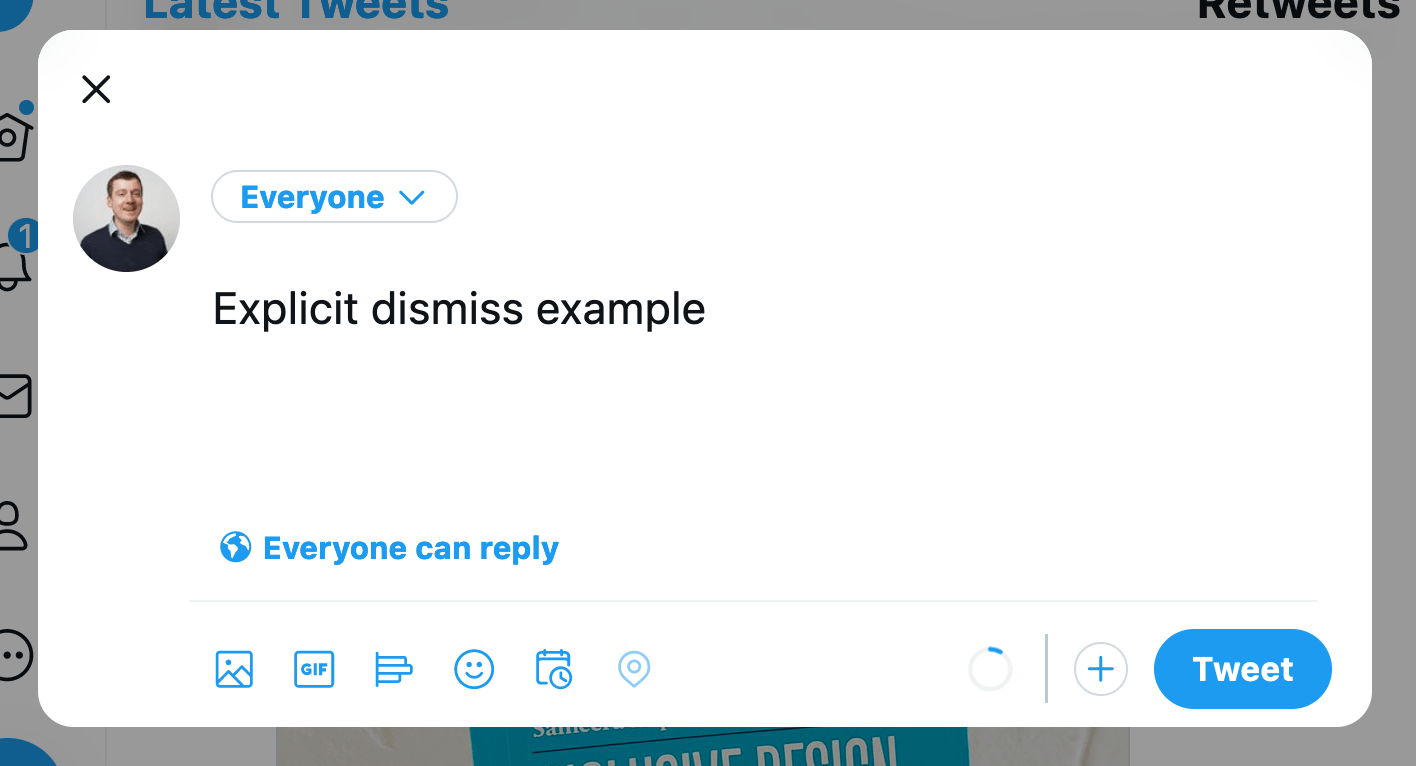Open the More circle icon in sidebar
The width and height of the screenshot is (1416, 766).
16,657
